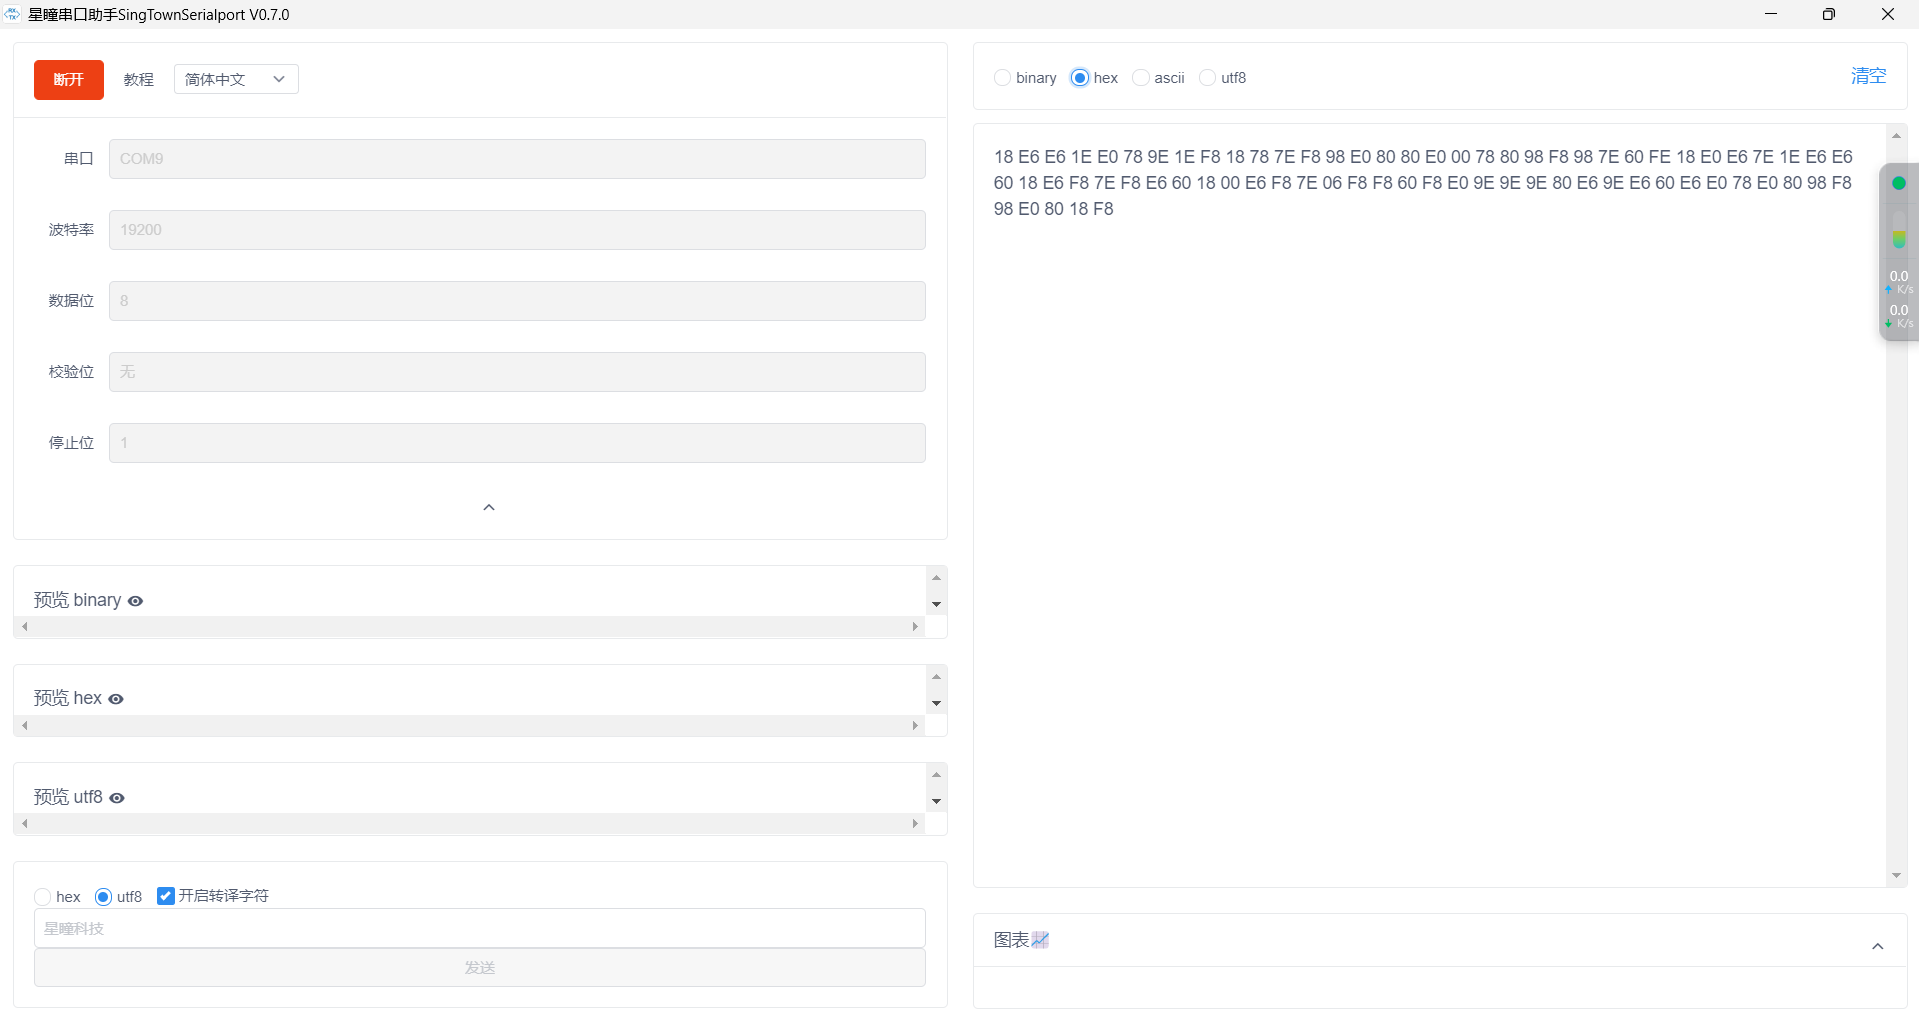Minimize the SingTownSerialport window
Viewport: 1919px width, 1016px height.
tap(1771, 14)
